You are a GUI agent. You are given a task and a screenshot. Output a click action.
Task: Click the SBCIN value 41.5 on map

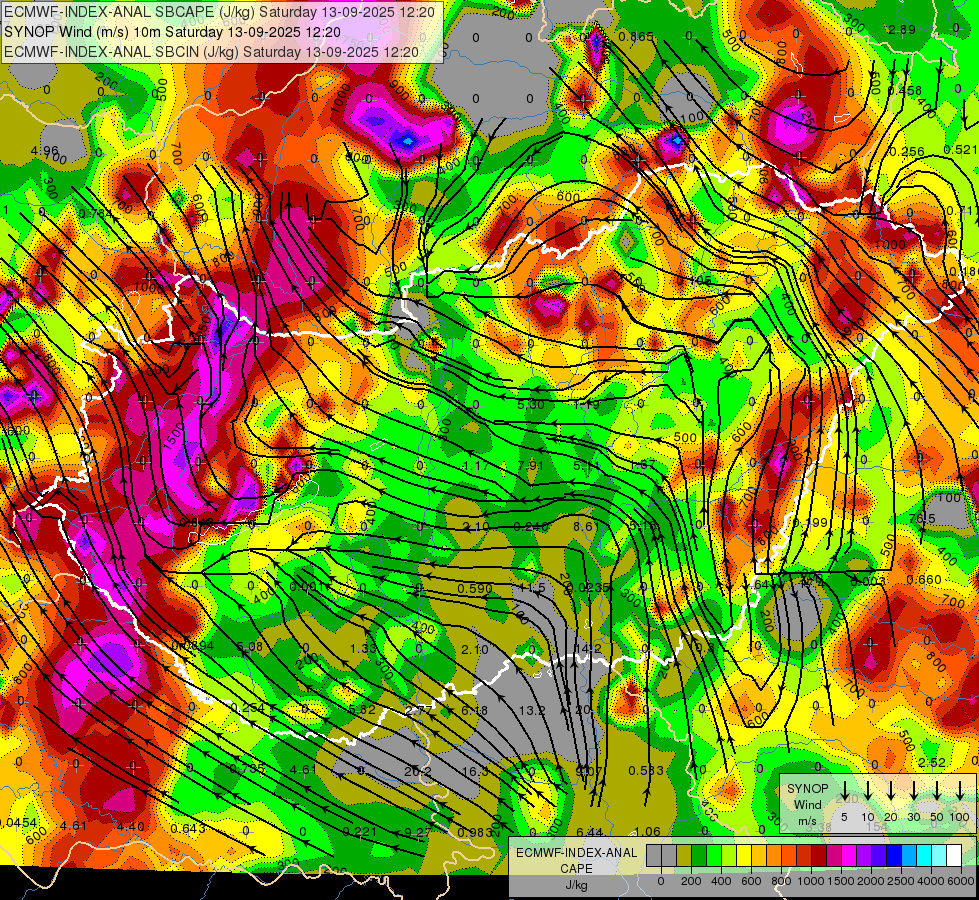(533, 588)
